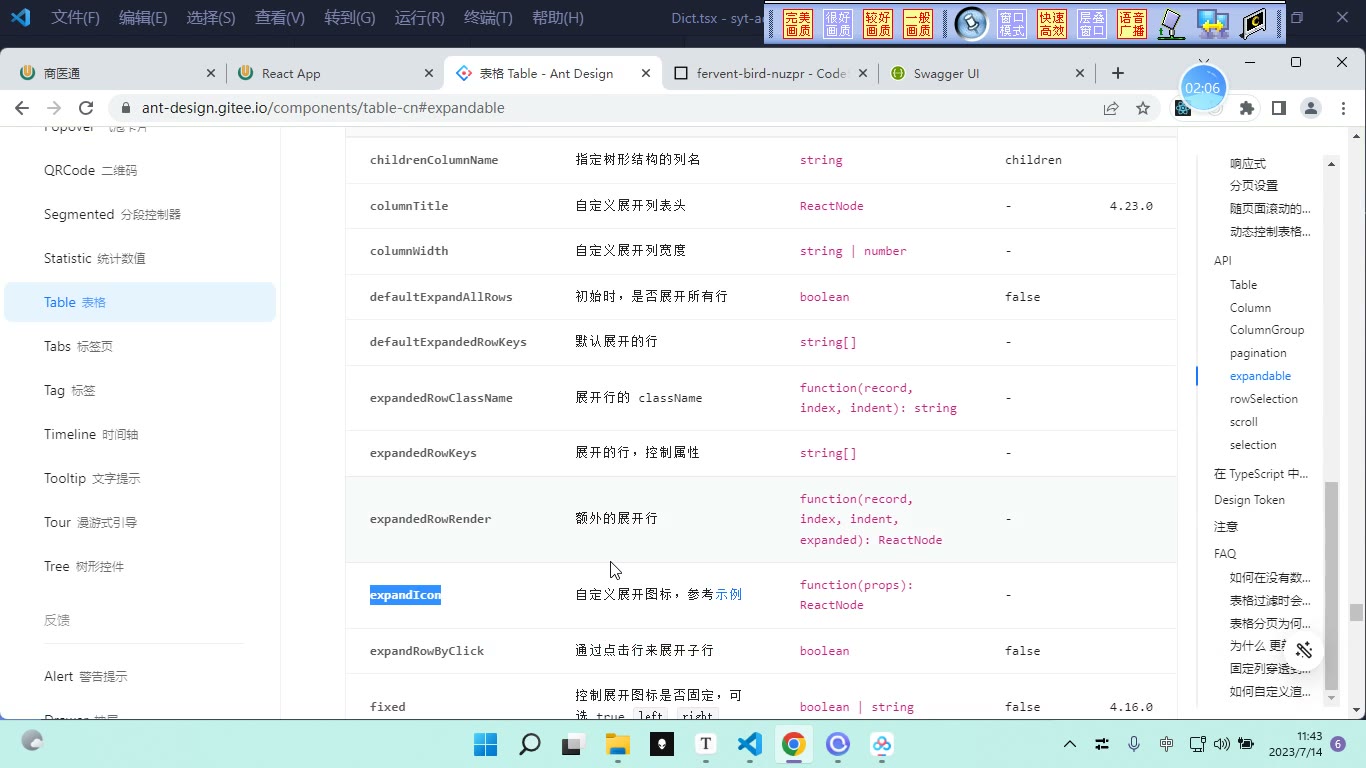Click anchor panel scrollbar down arrow
The image size is (1366, 768).
click(1331, 698)
